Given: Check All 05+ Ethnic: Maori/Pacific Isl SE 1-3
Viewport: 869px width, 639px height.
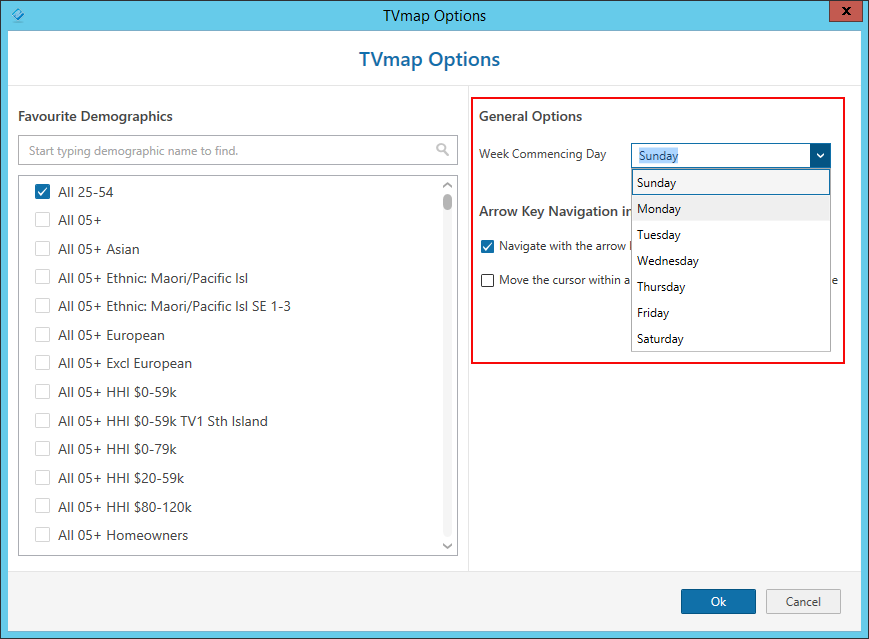Looking at the screenshot, I should [42, 306].
